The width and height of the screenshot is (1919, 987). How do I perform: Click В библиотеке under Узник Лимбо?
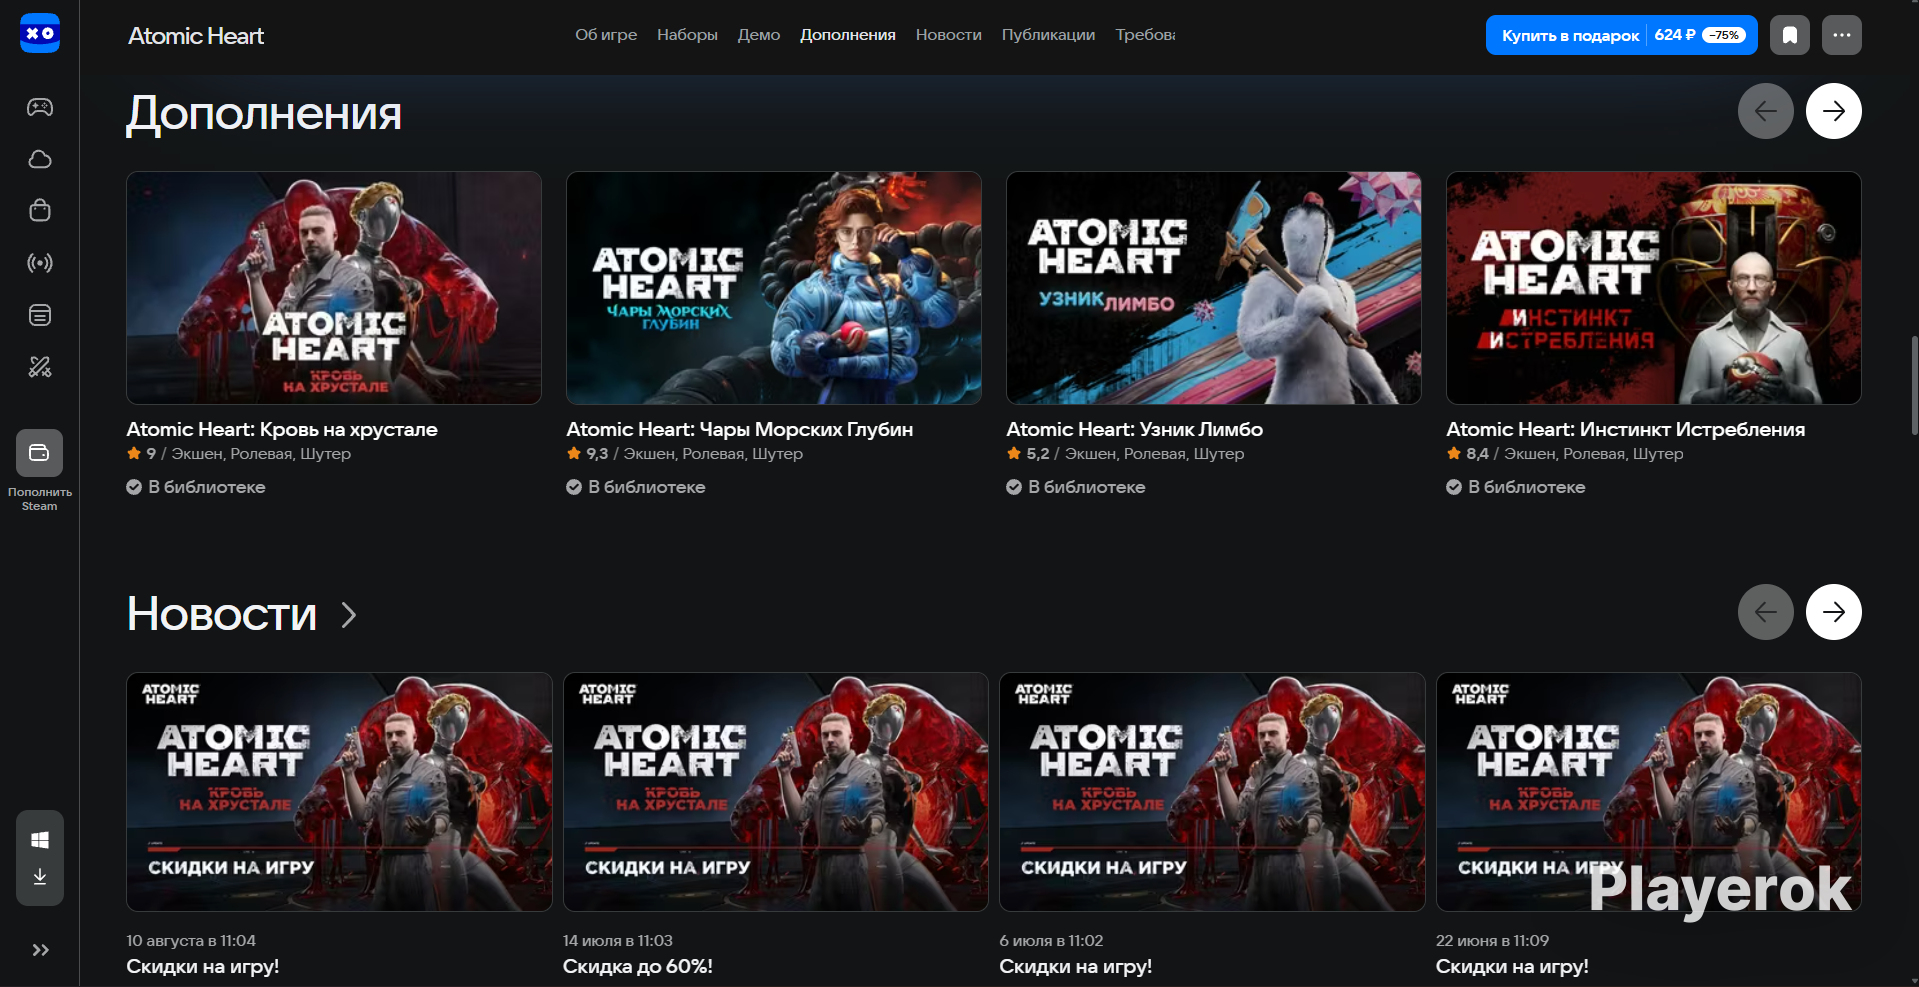point(1076,487)
